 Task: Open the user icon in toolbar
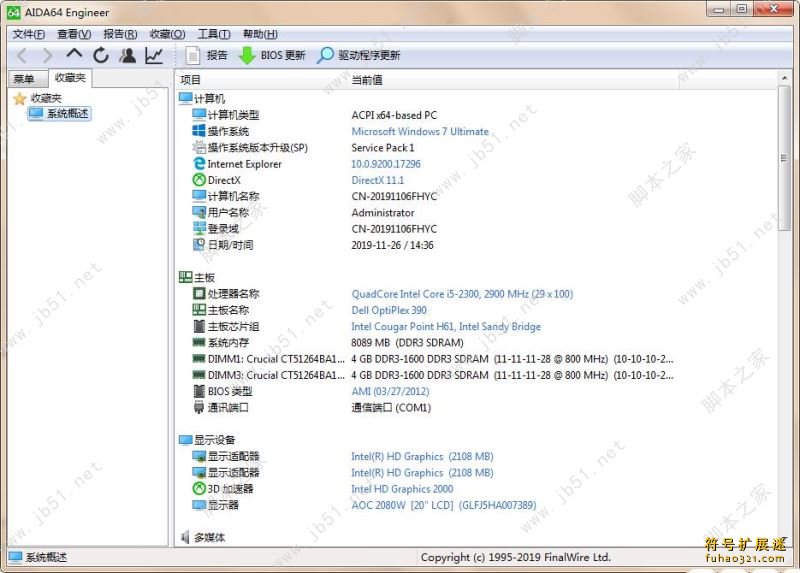[128, 55]
